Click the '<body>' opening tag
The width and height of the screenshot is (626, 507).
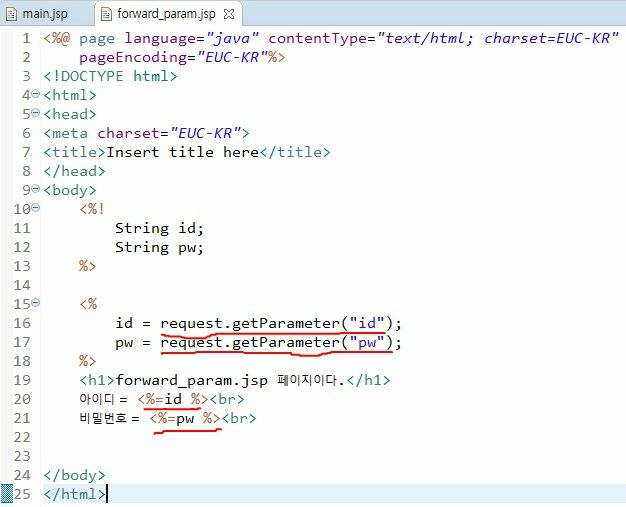pos(70,190)
